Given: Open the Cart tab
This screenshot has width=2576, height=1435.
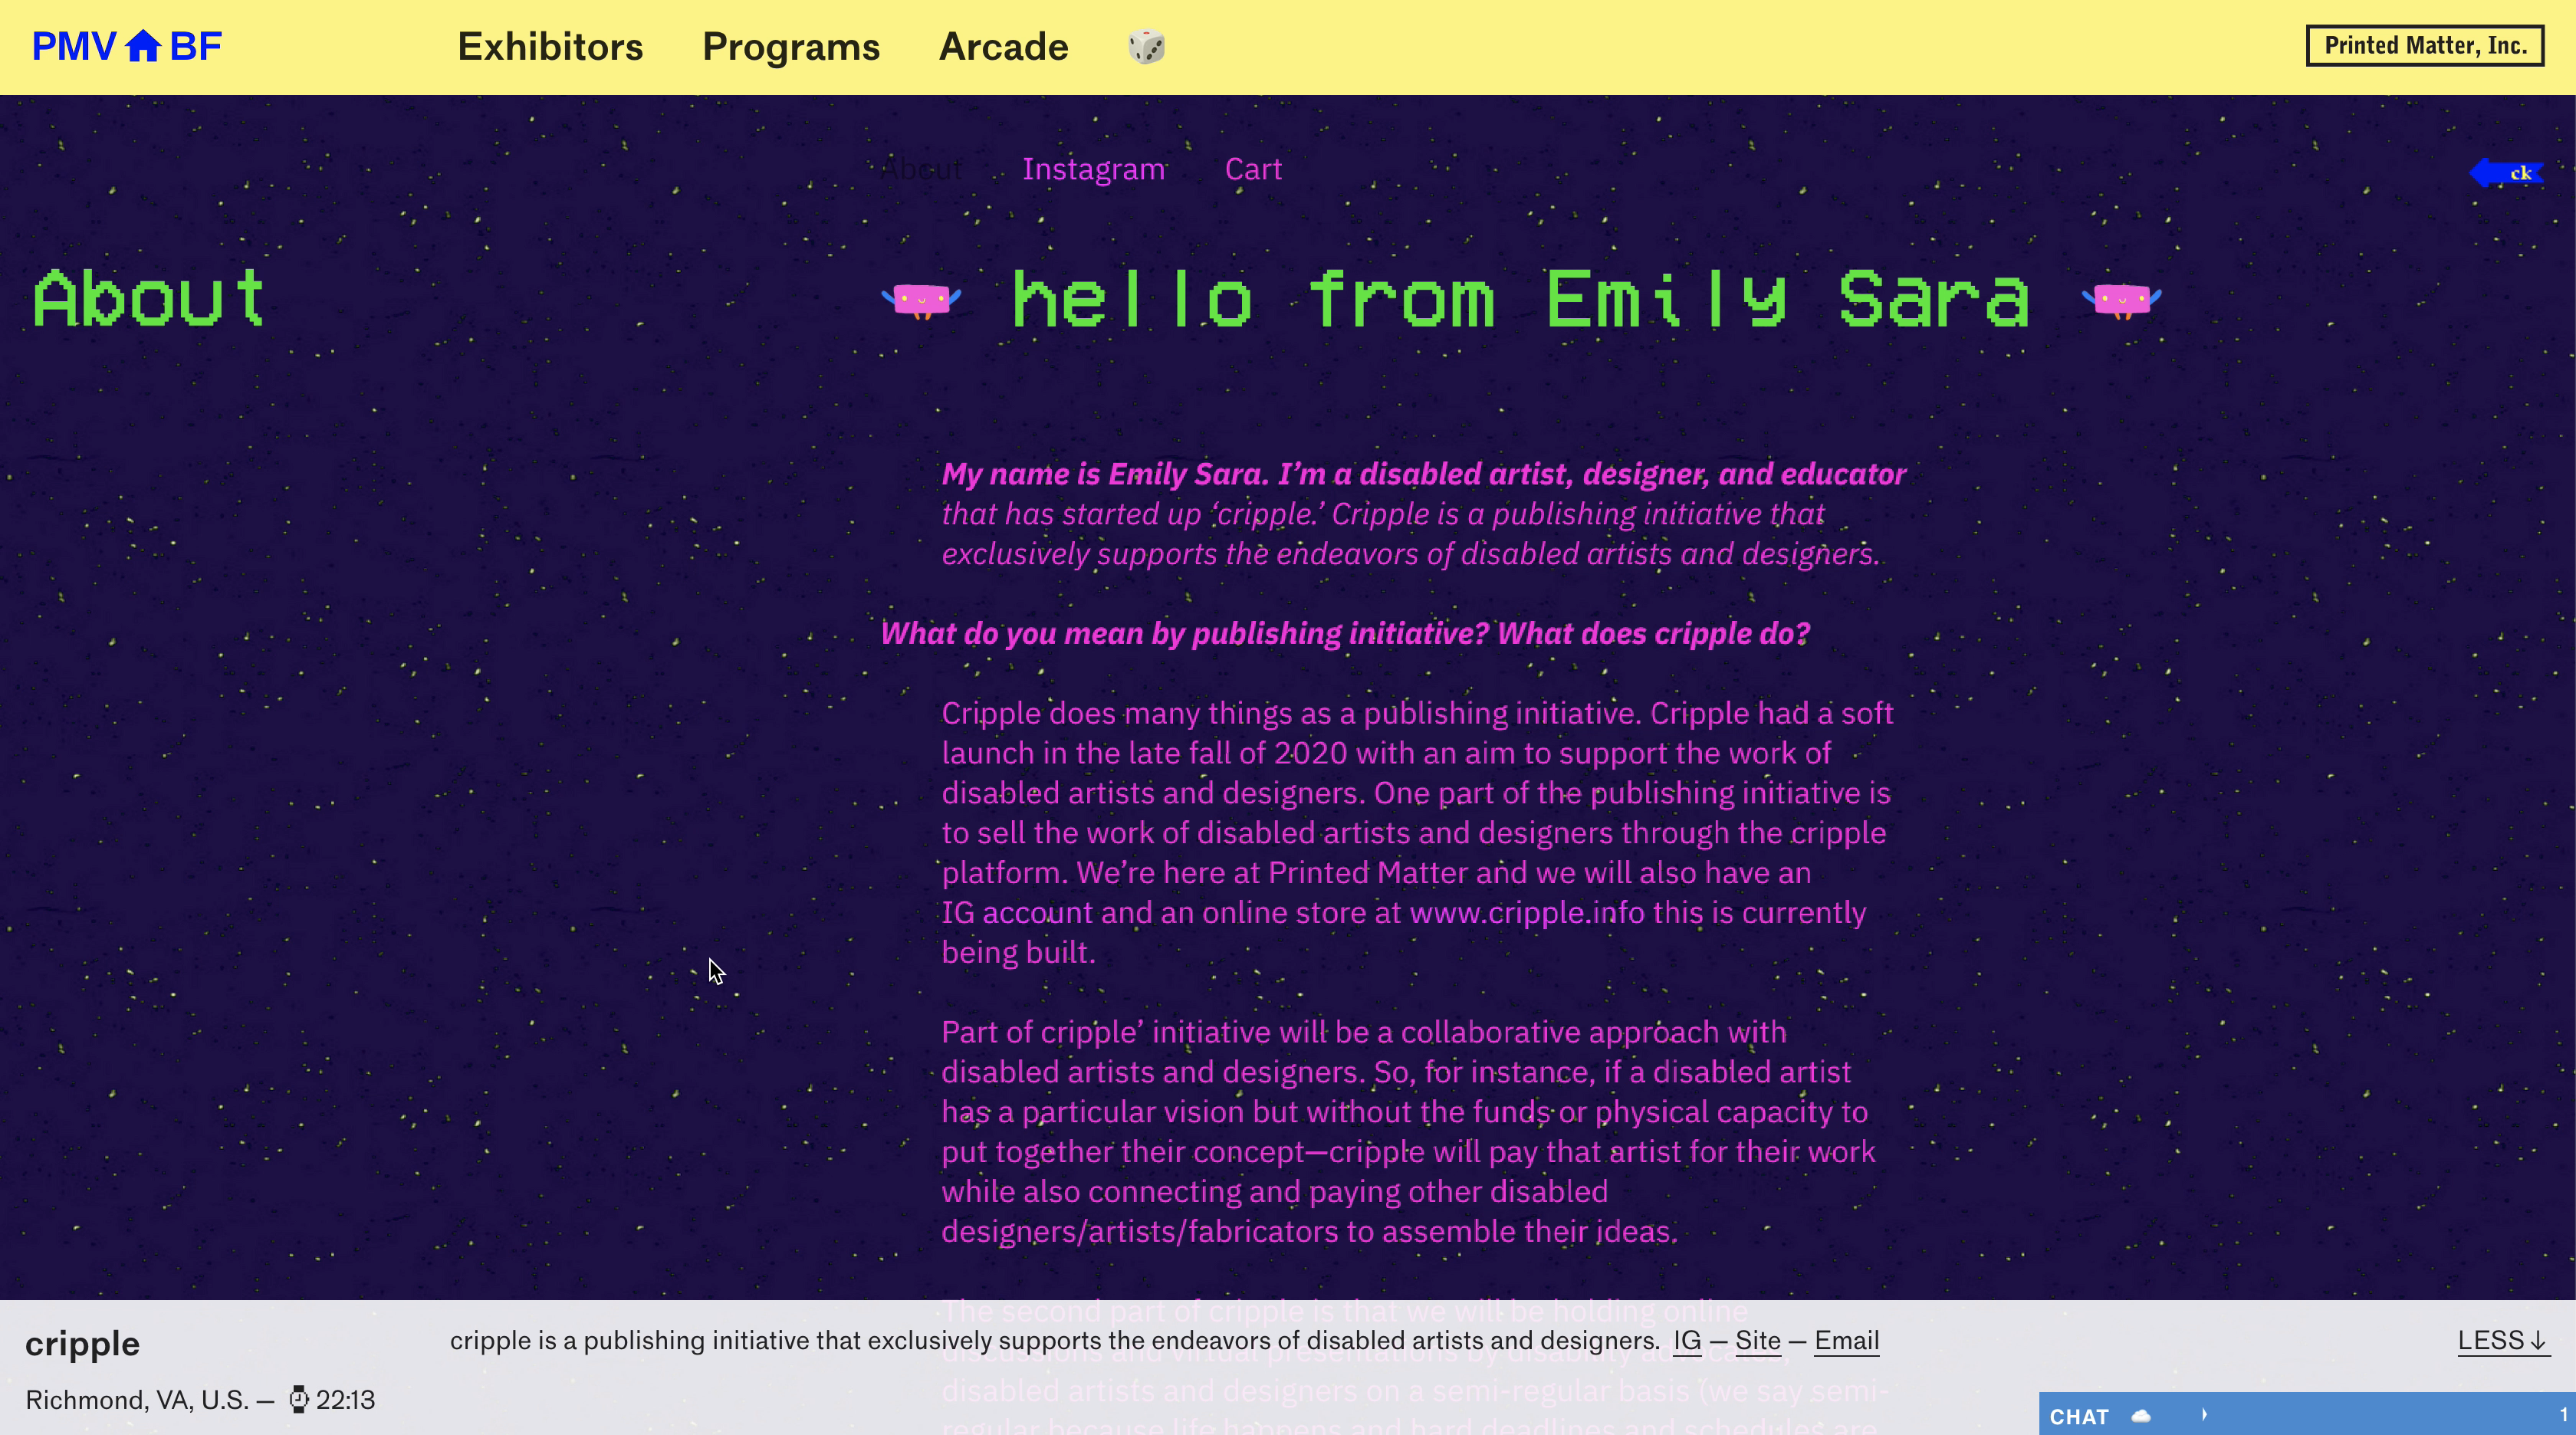Looking at the screenshot, I should 1253,169.
